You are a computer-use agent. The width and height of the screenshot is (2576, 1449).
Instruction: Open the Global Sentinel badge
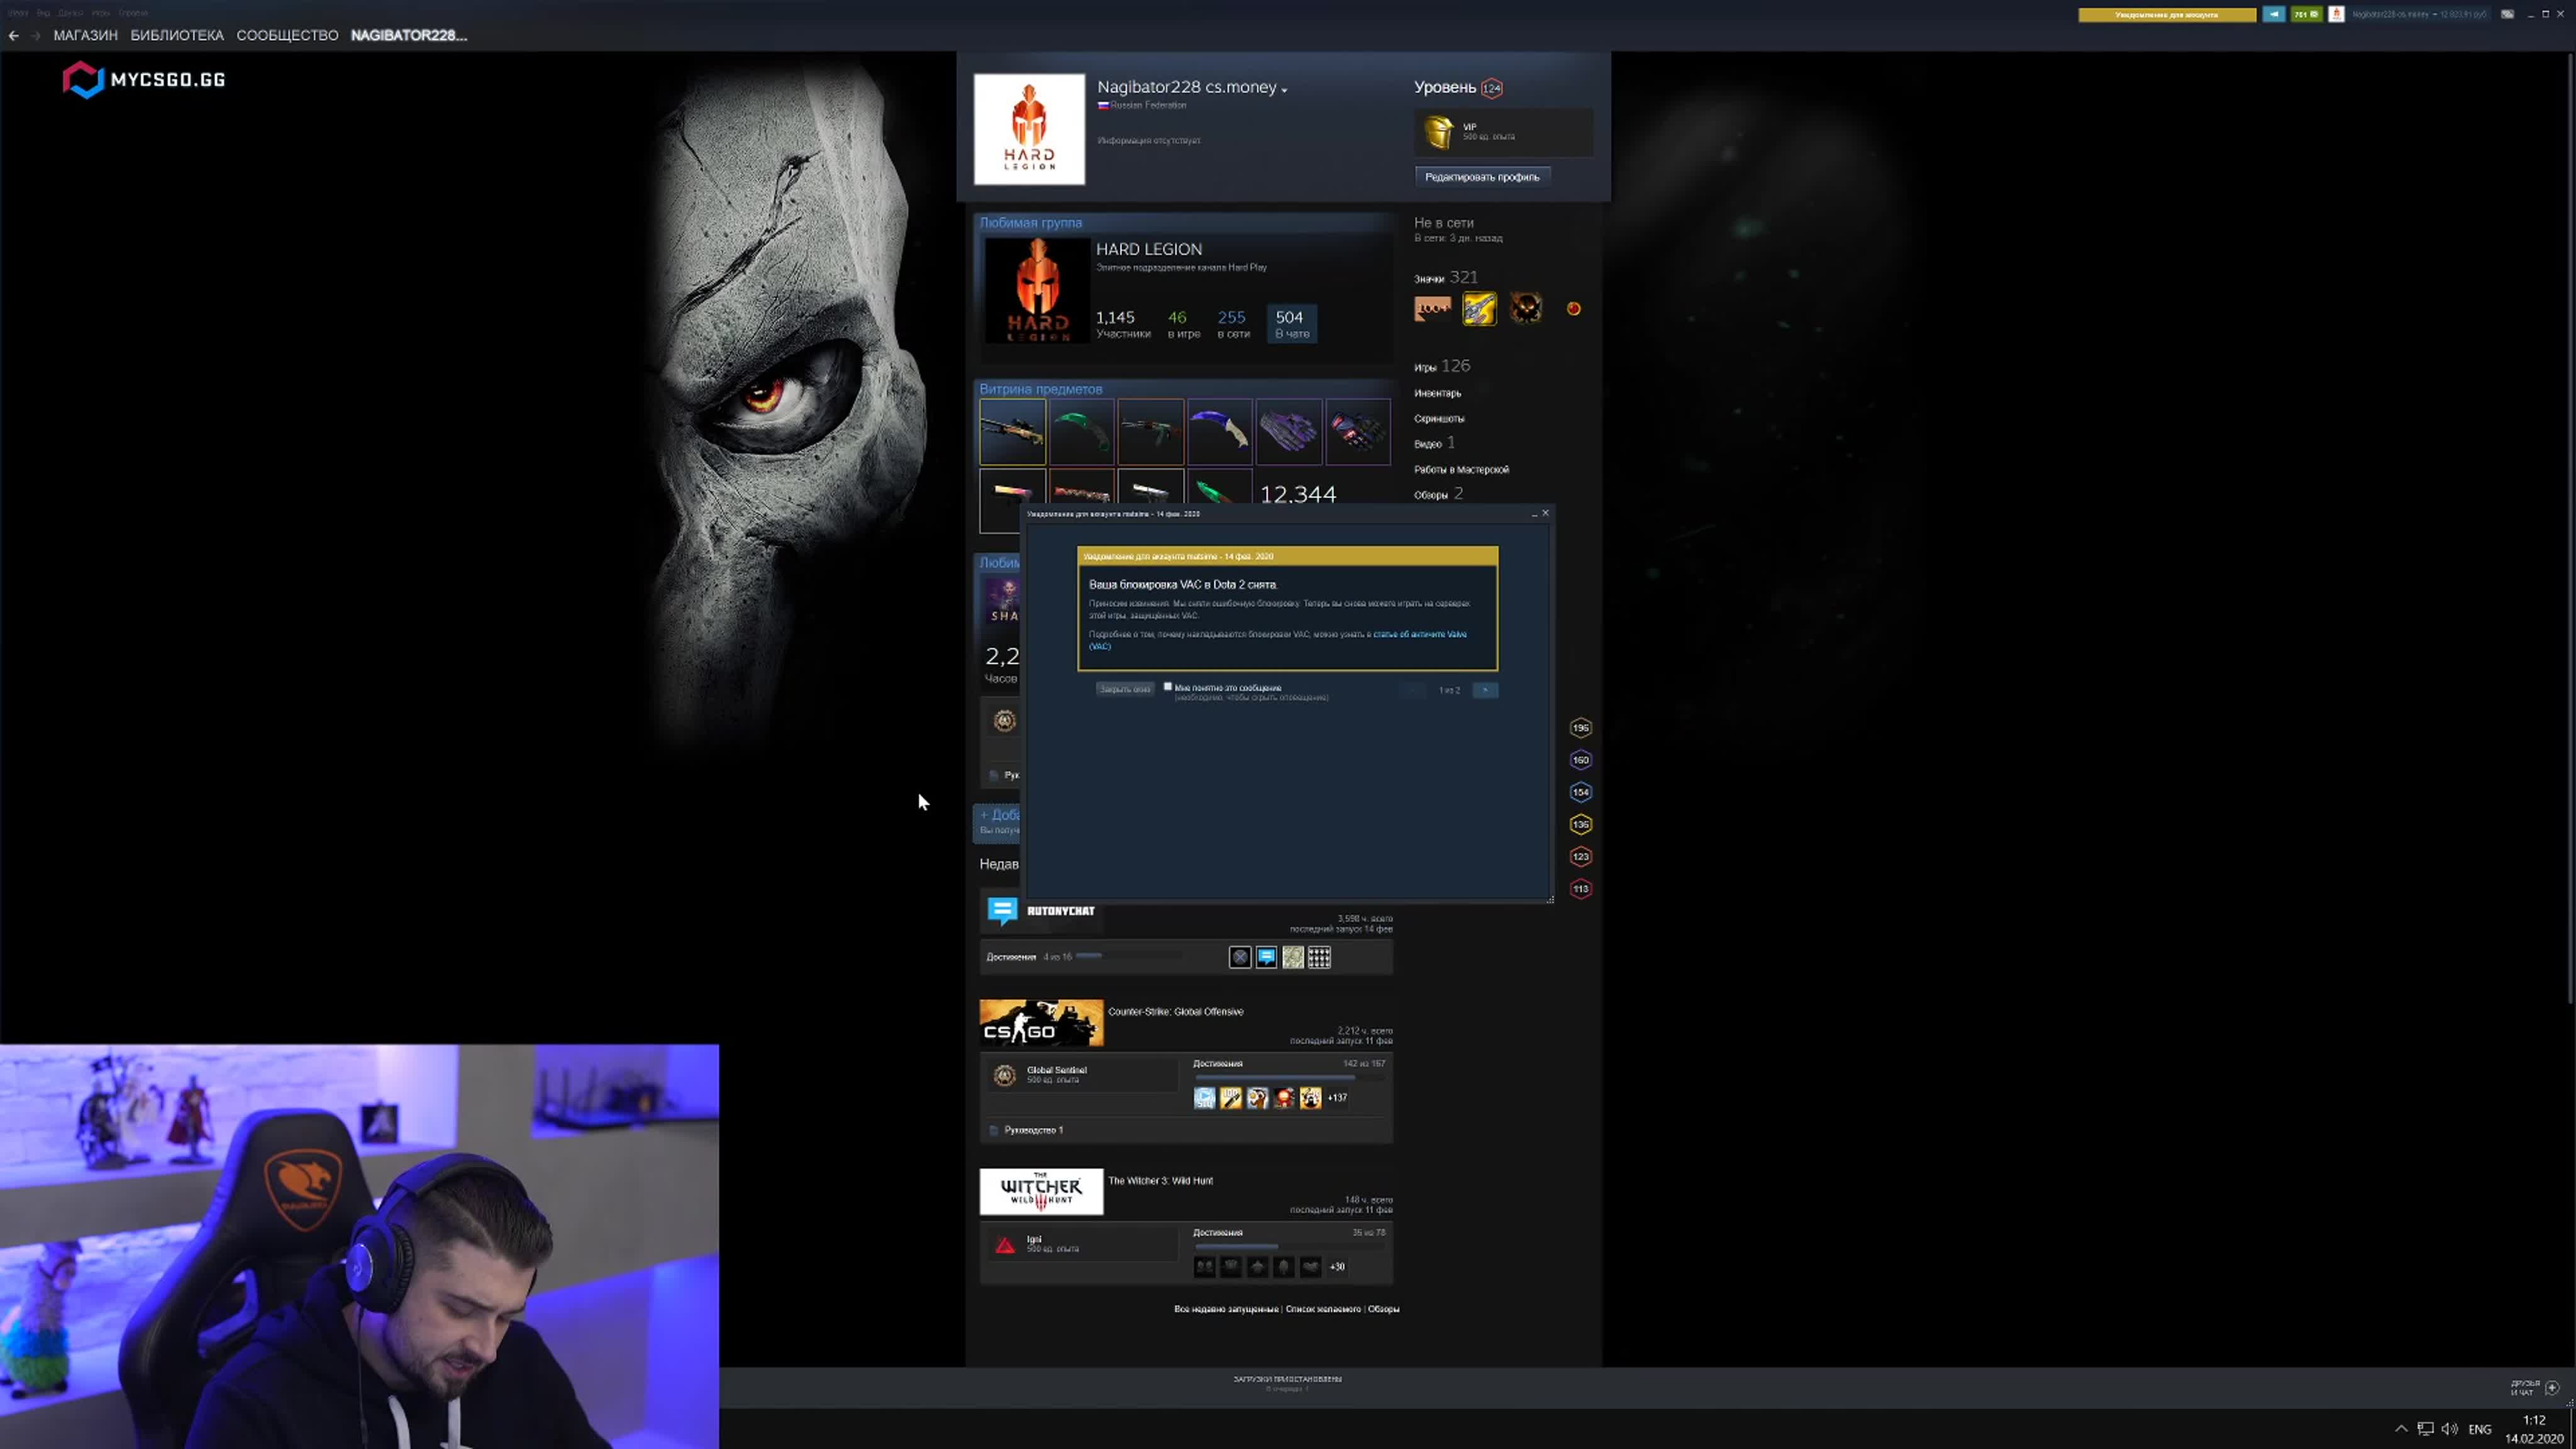(x=1004, y=1075)
